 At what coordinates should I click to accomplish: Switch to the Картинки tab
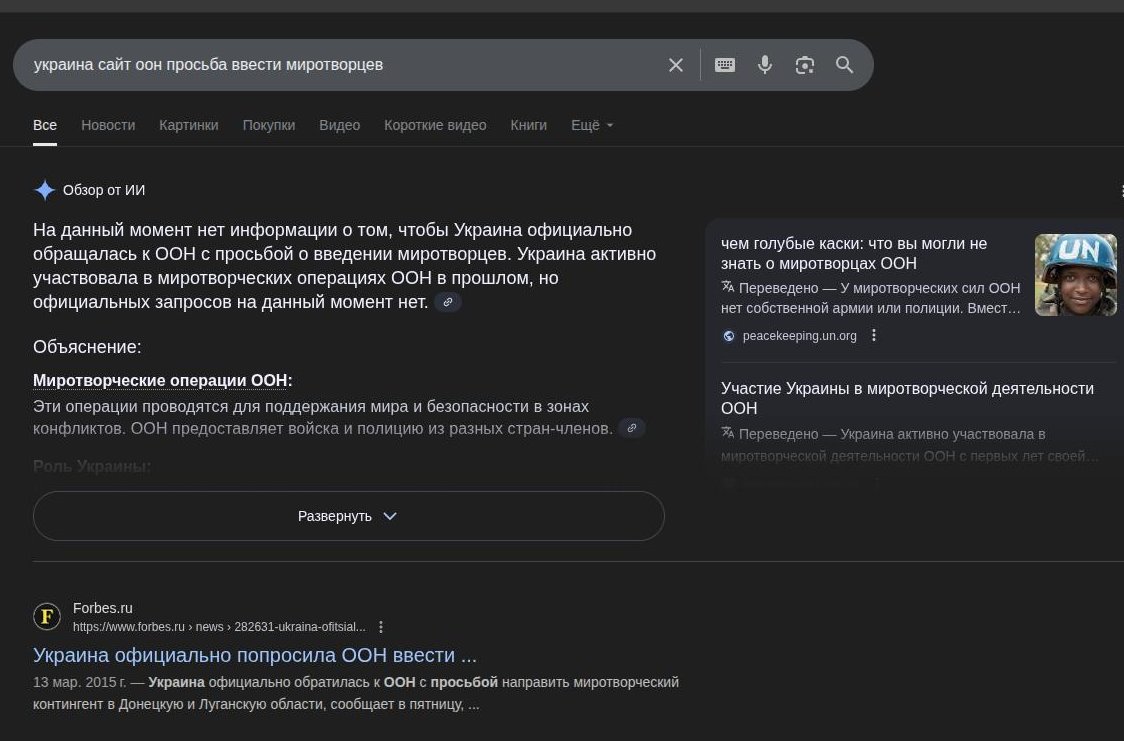coord(189,125)
